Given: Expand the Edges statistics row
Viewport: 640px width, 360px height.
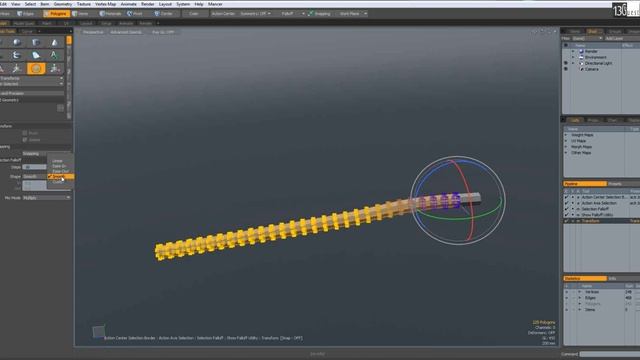Looking at the screenshot, I should [x=580, y=298].
